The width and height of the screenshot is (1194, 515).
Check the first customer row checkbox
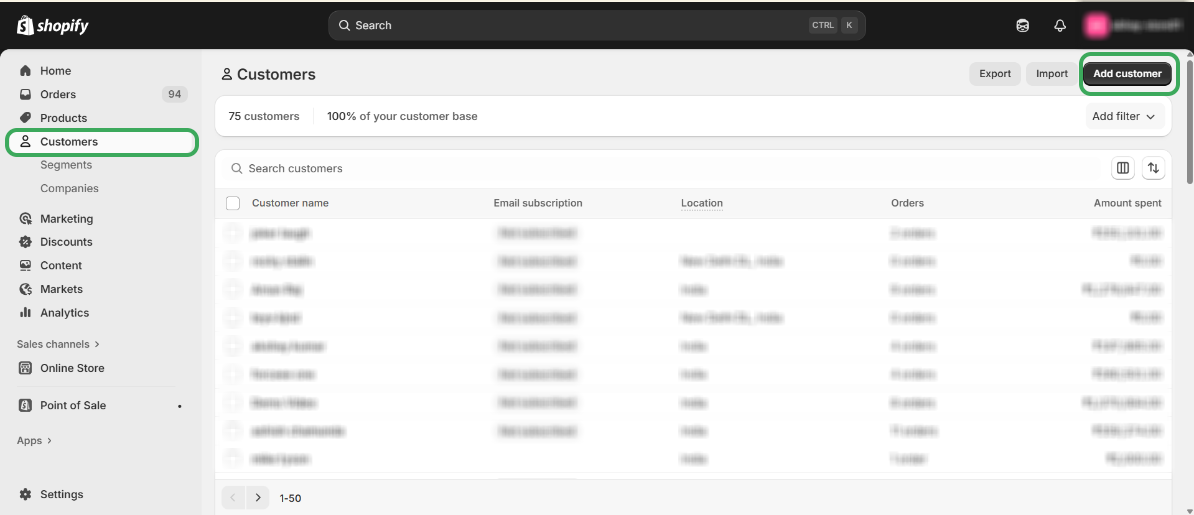pyautogui.click(x=233, y=233)
